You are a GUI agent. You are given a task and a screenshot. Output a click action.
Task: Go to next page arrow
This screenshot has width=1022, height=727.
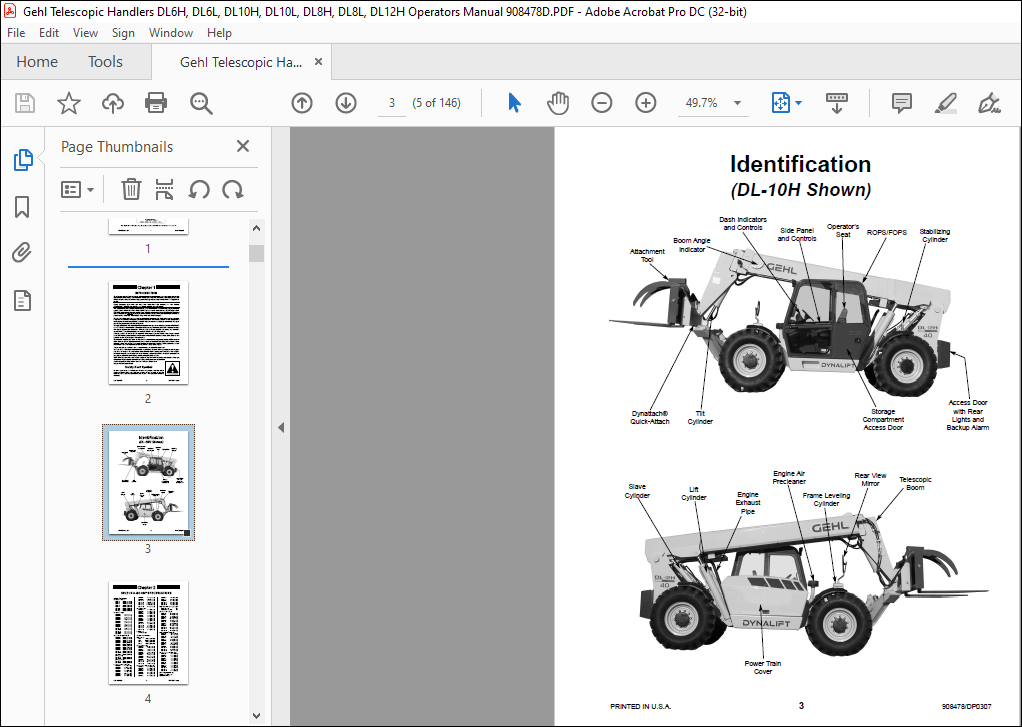[x=345, y=103]
